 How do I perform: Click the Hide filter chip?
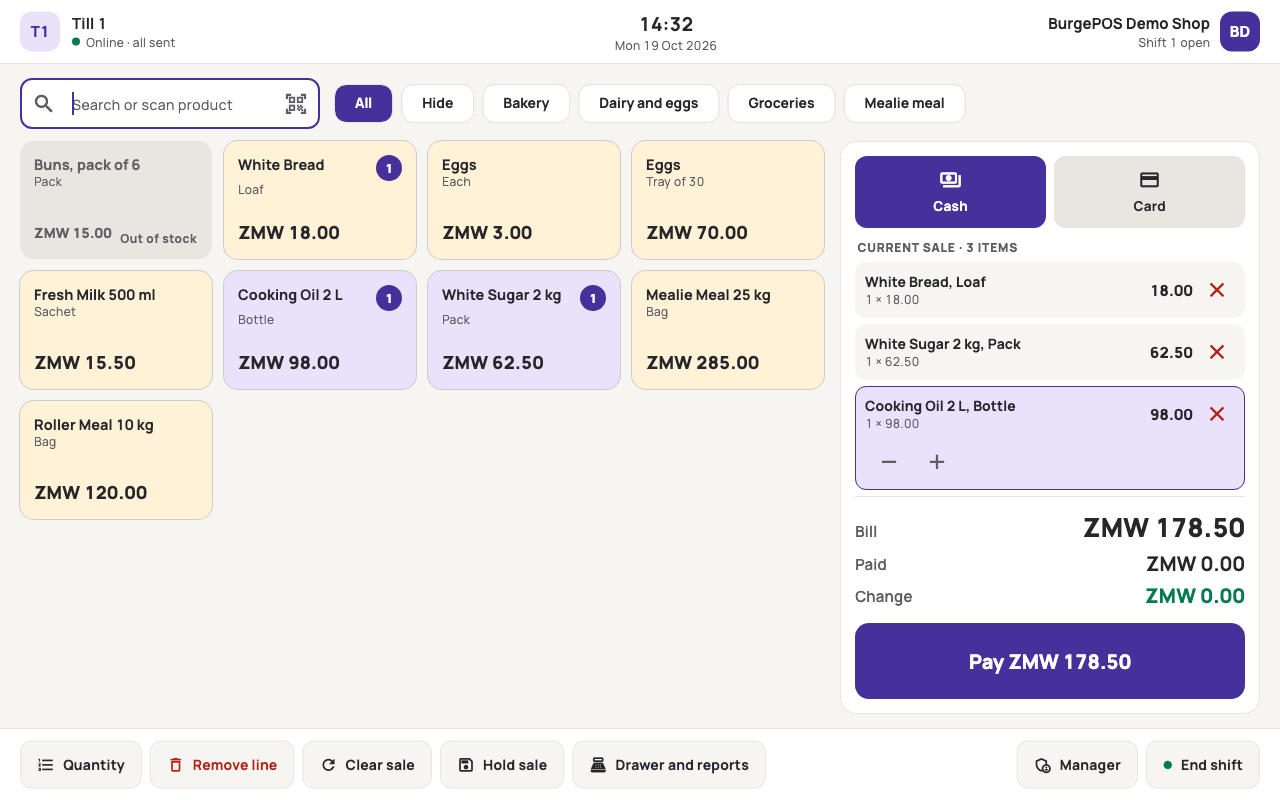point(438,103)
